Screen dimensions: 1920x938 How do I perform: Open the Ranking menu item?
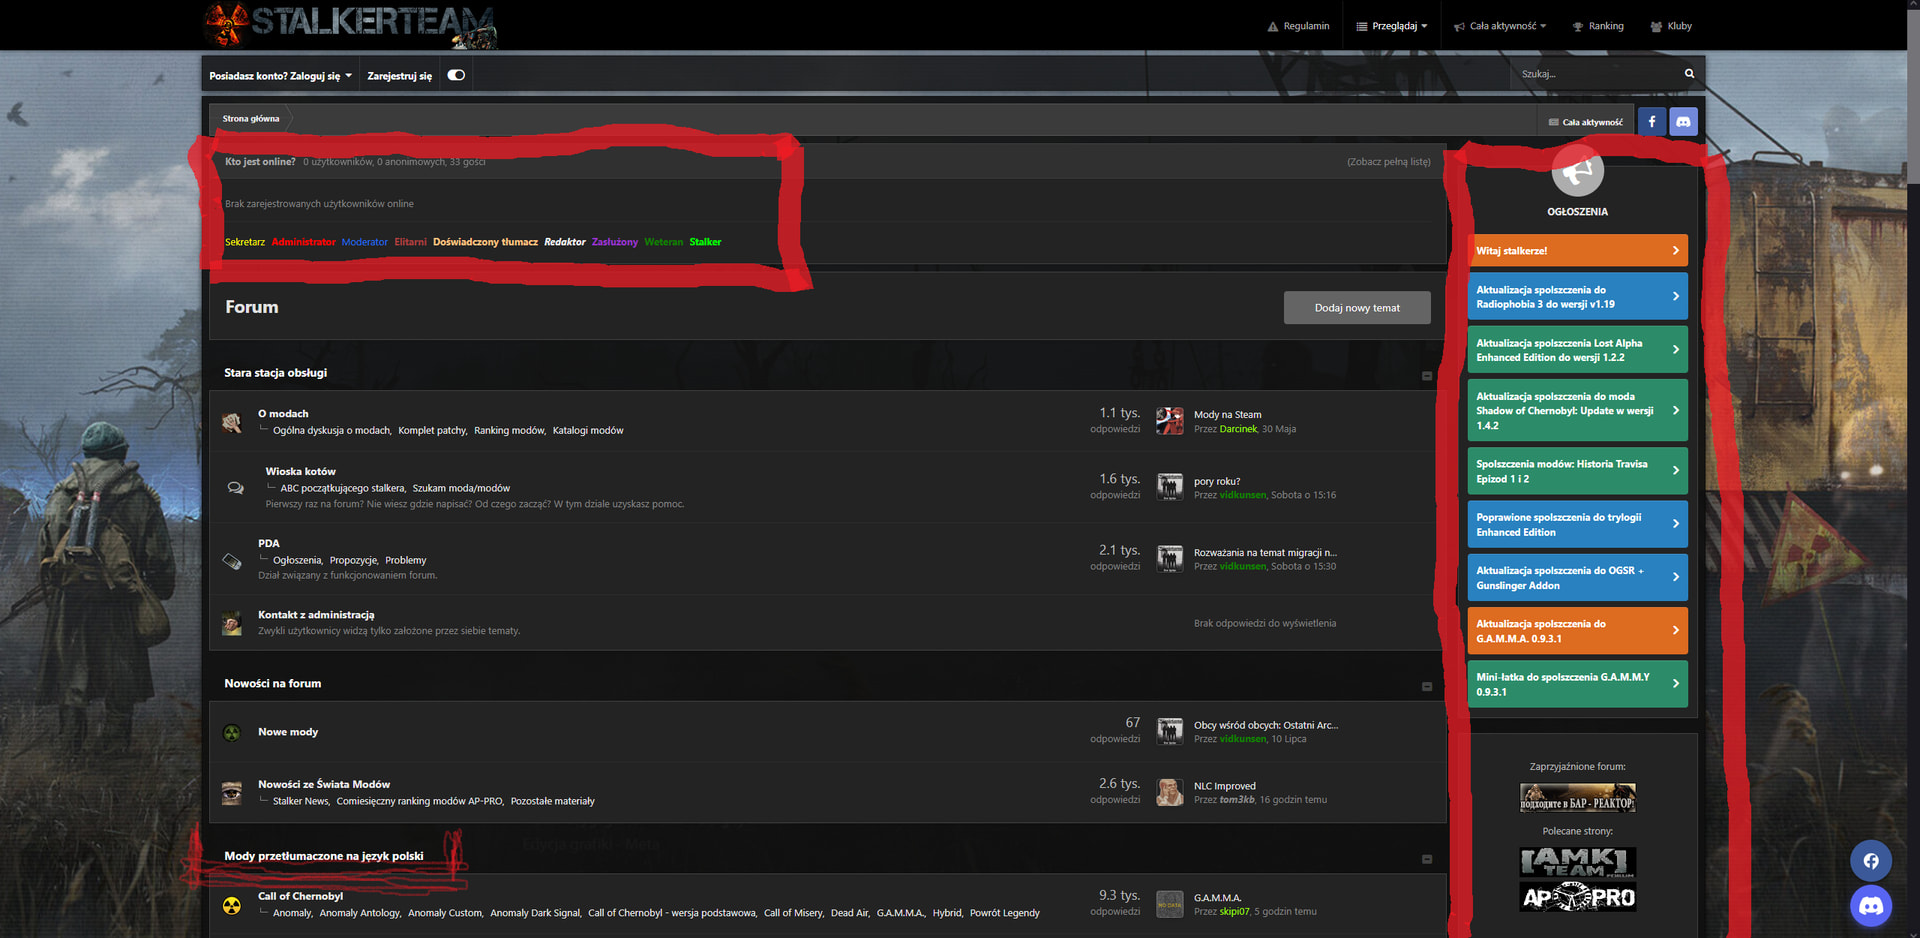pyautogui.click(x=1598, y=26)
